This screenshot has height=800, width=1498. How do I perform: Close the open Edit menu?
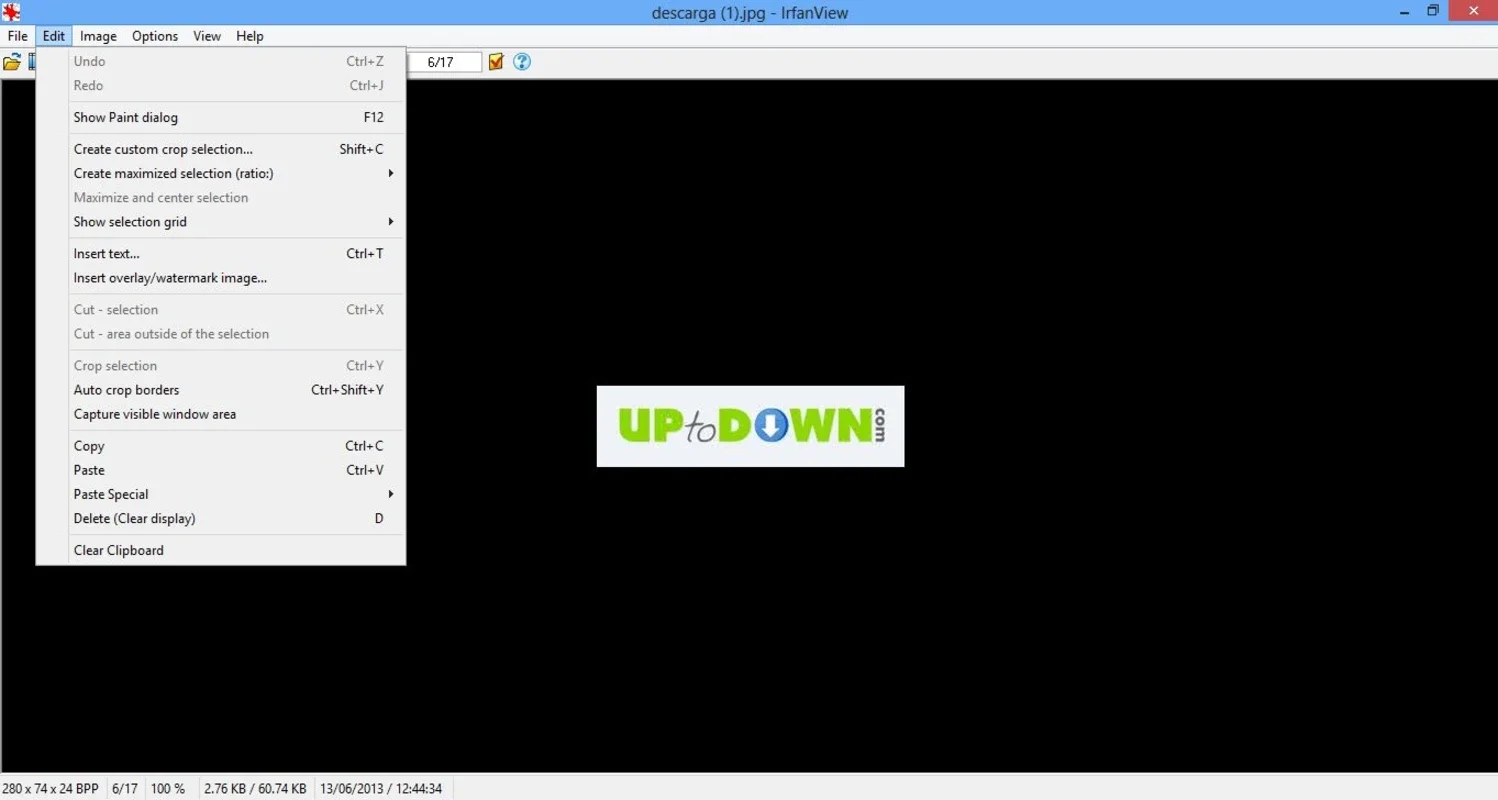tap(54, 36)
